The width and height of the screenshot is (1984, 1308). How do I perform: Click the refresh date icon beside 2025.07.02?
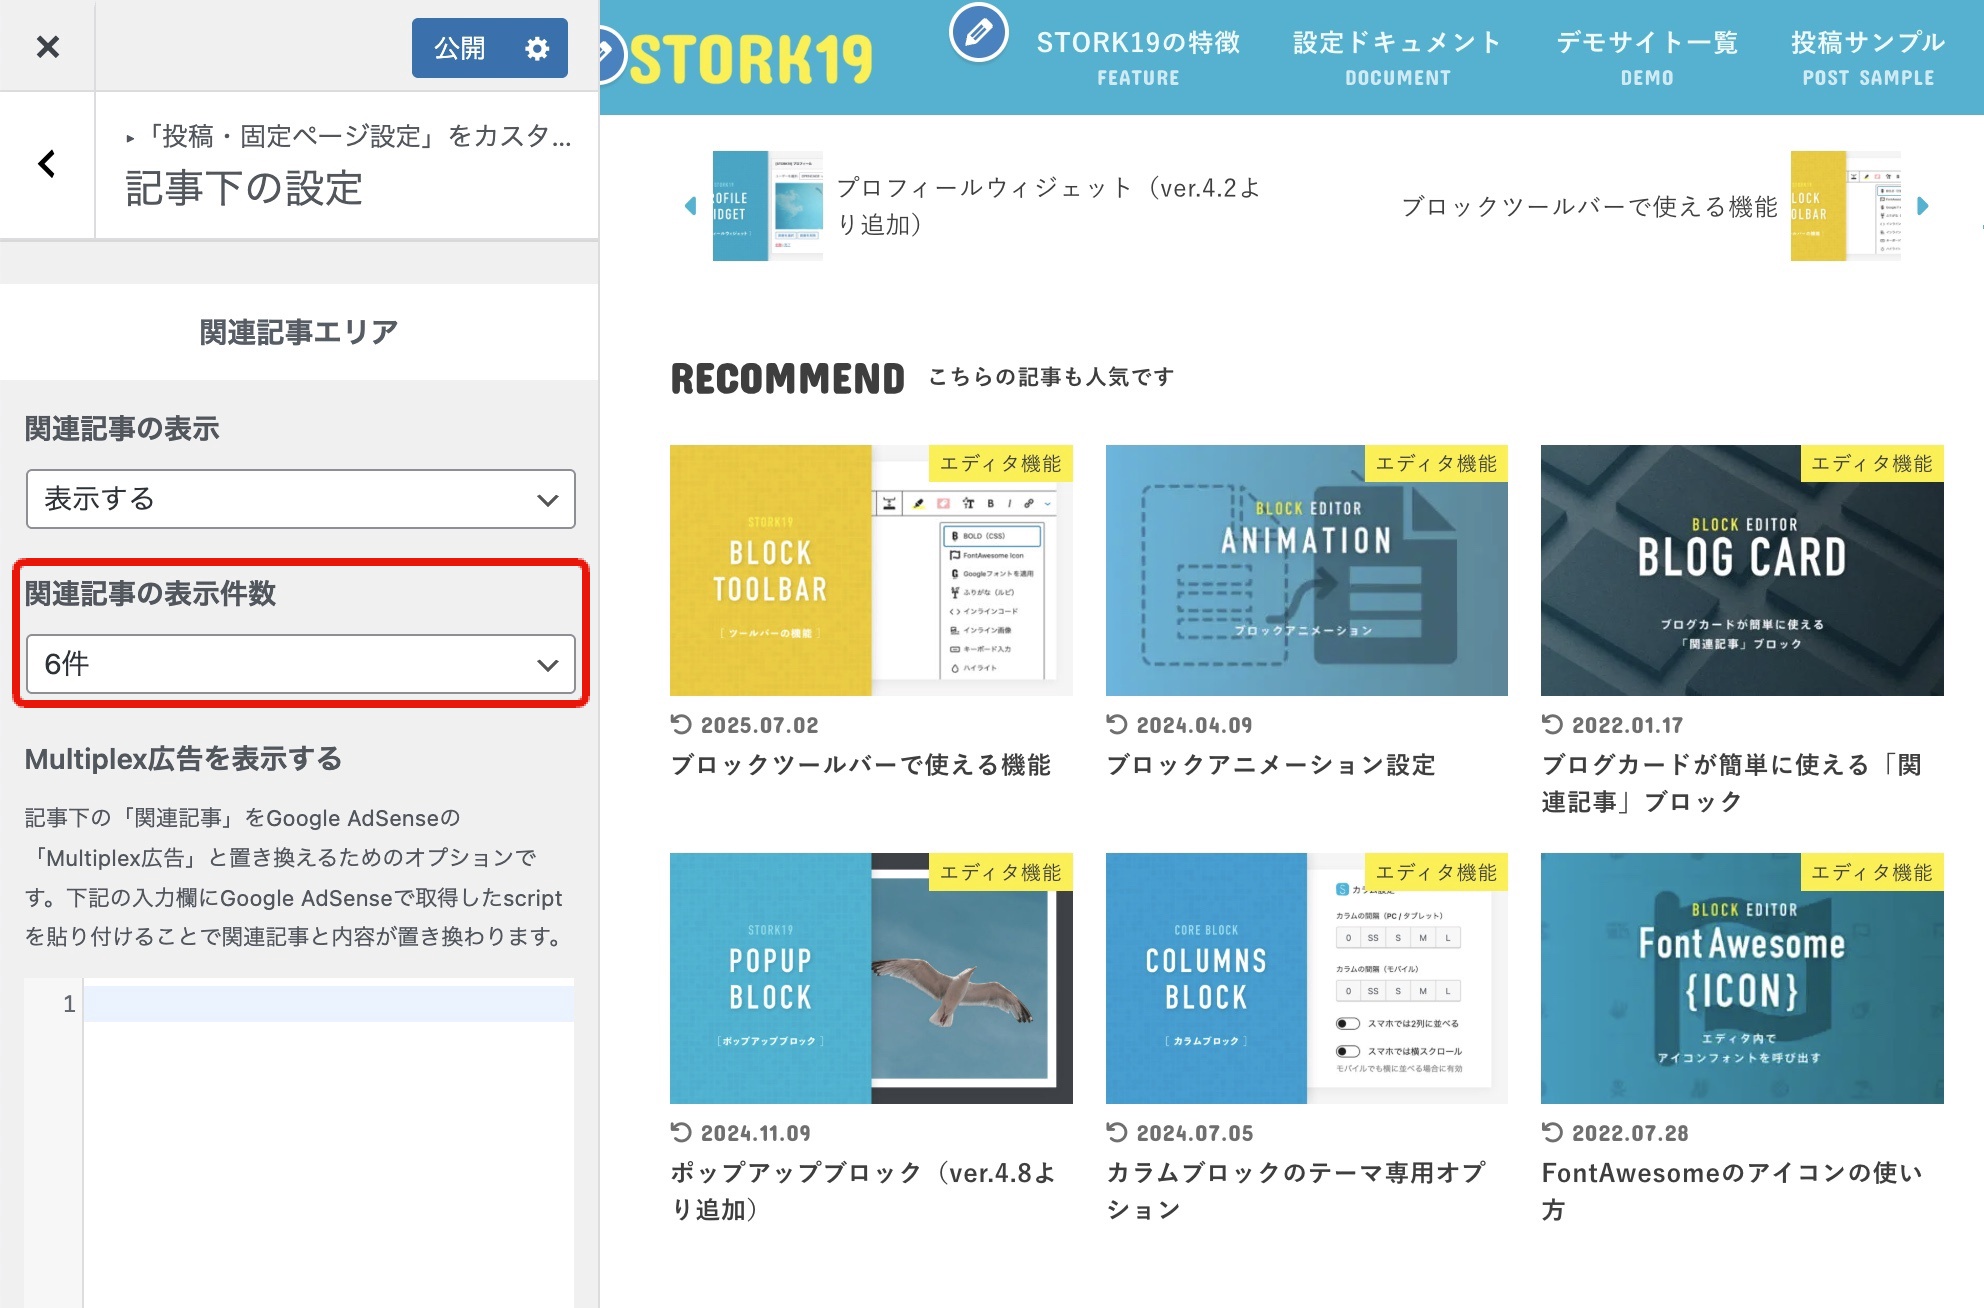click(x=681, y=724)
